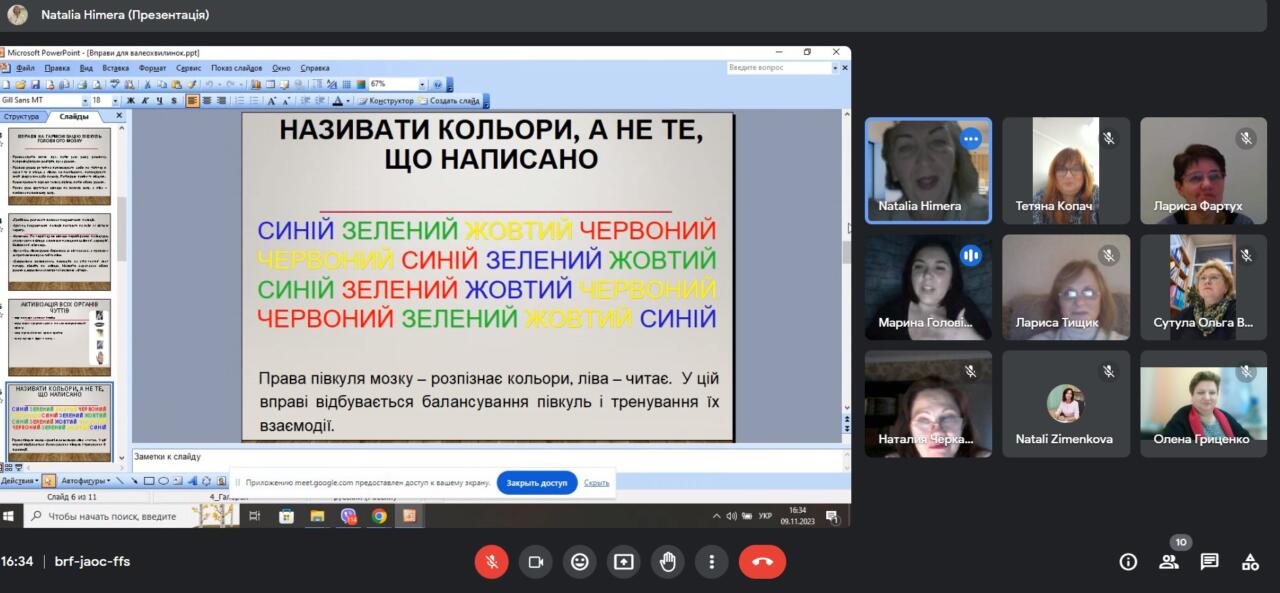
Task: Toggle Italic (К) formatting
Action: pyautogui.click(x=145, y=101)
